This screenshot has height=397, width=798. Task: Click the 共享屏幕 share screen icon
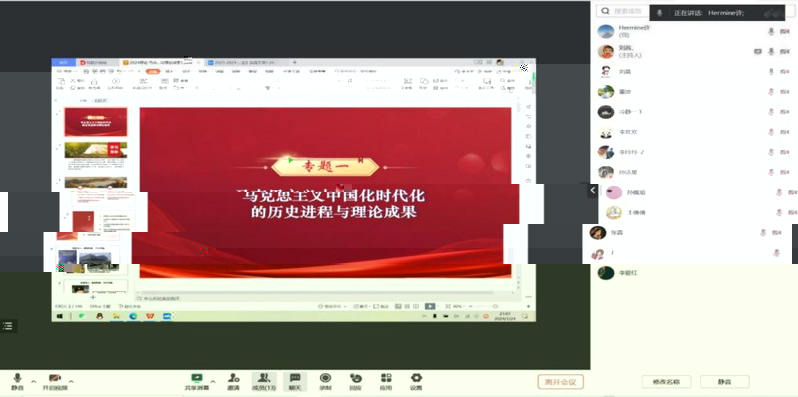(x=196, y=378)
